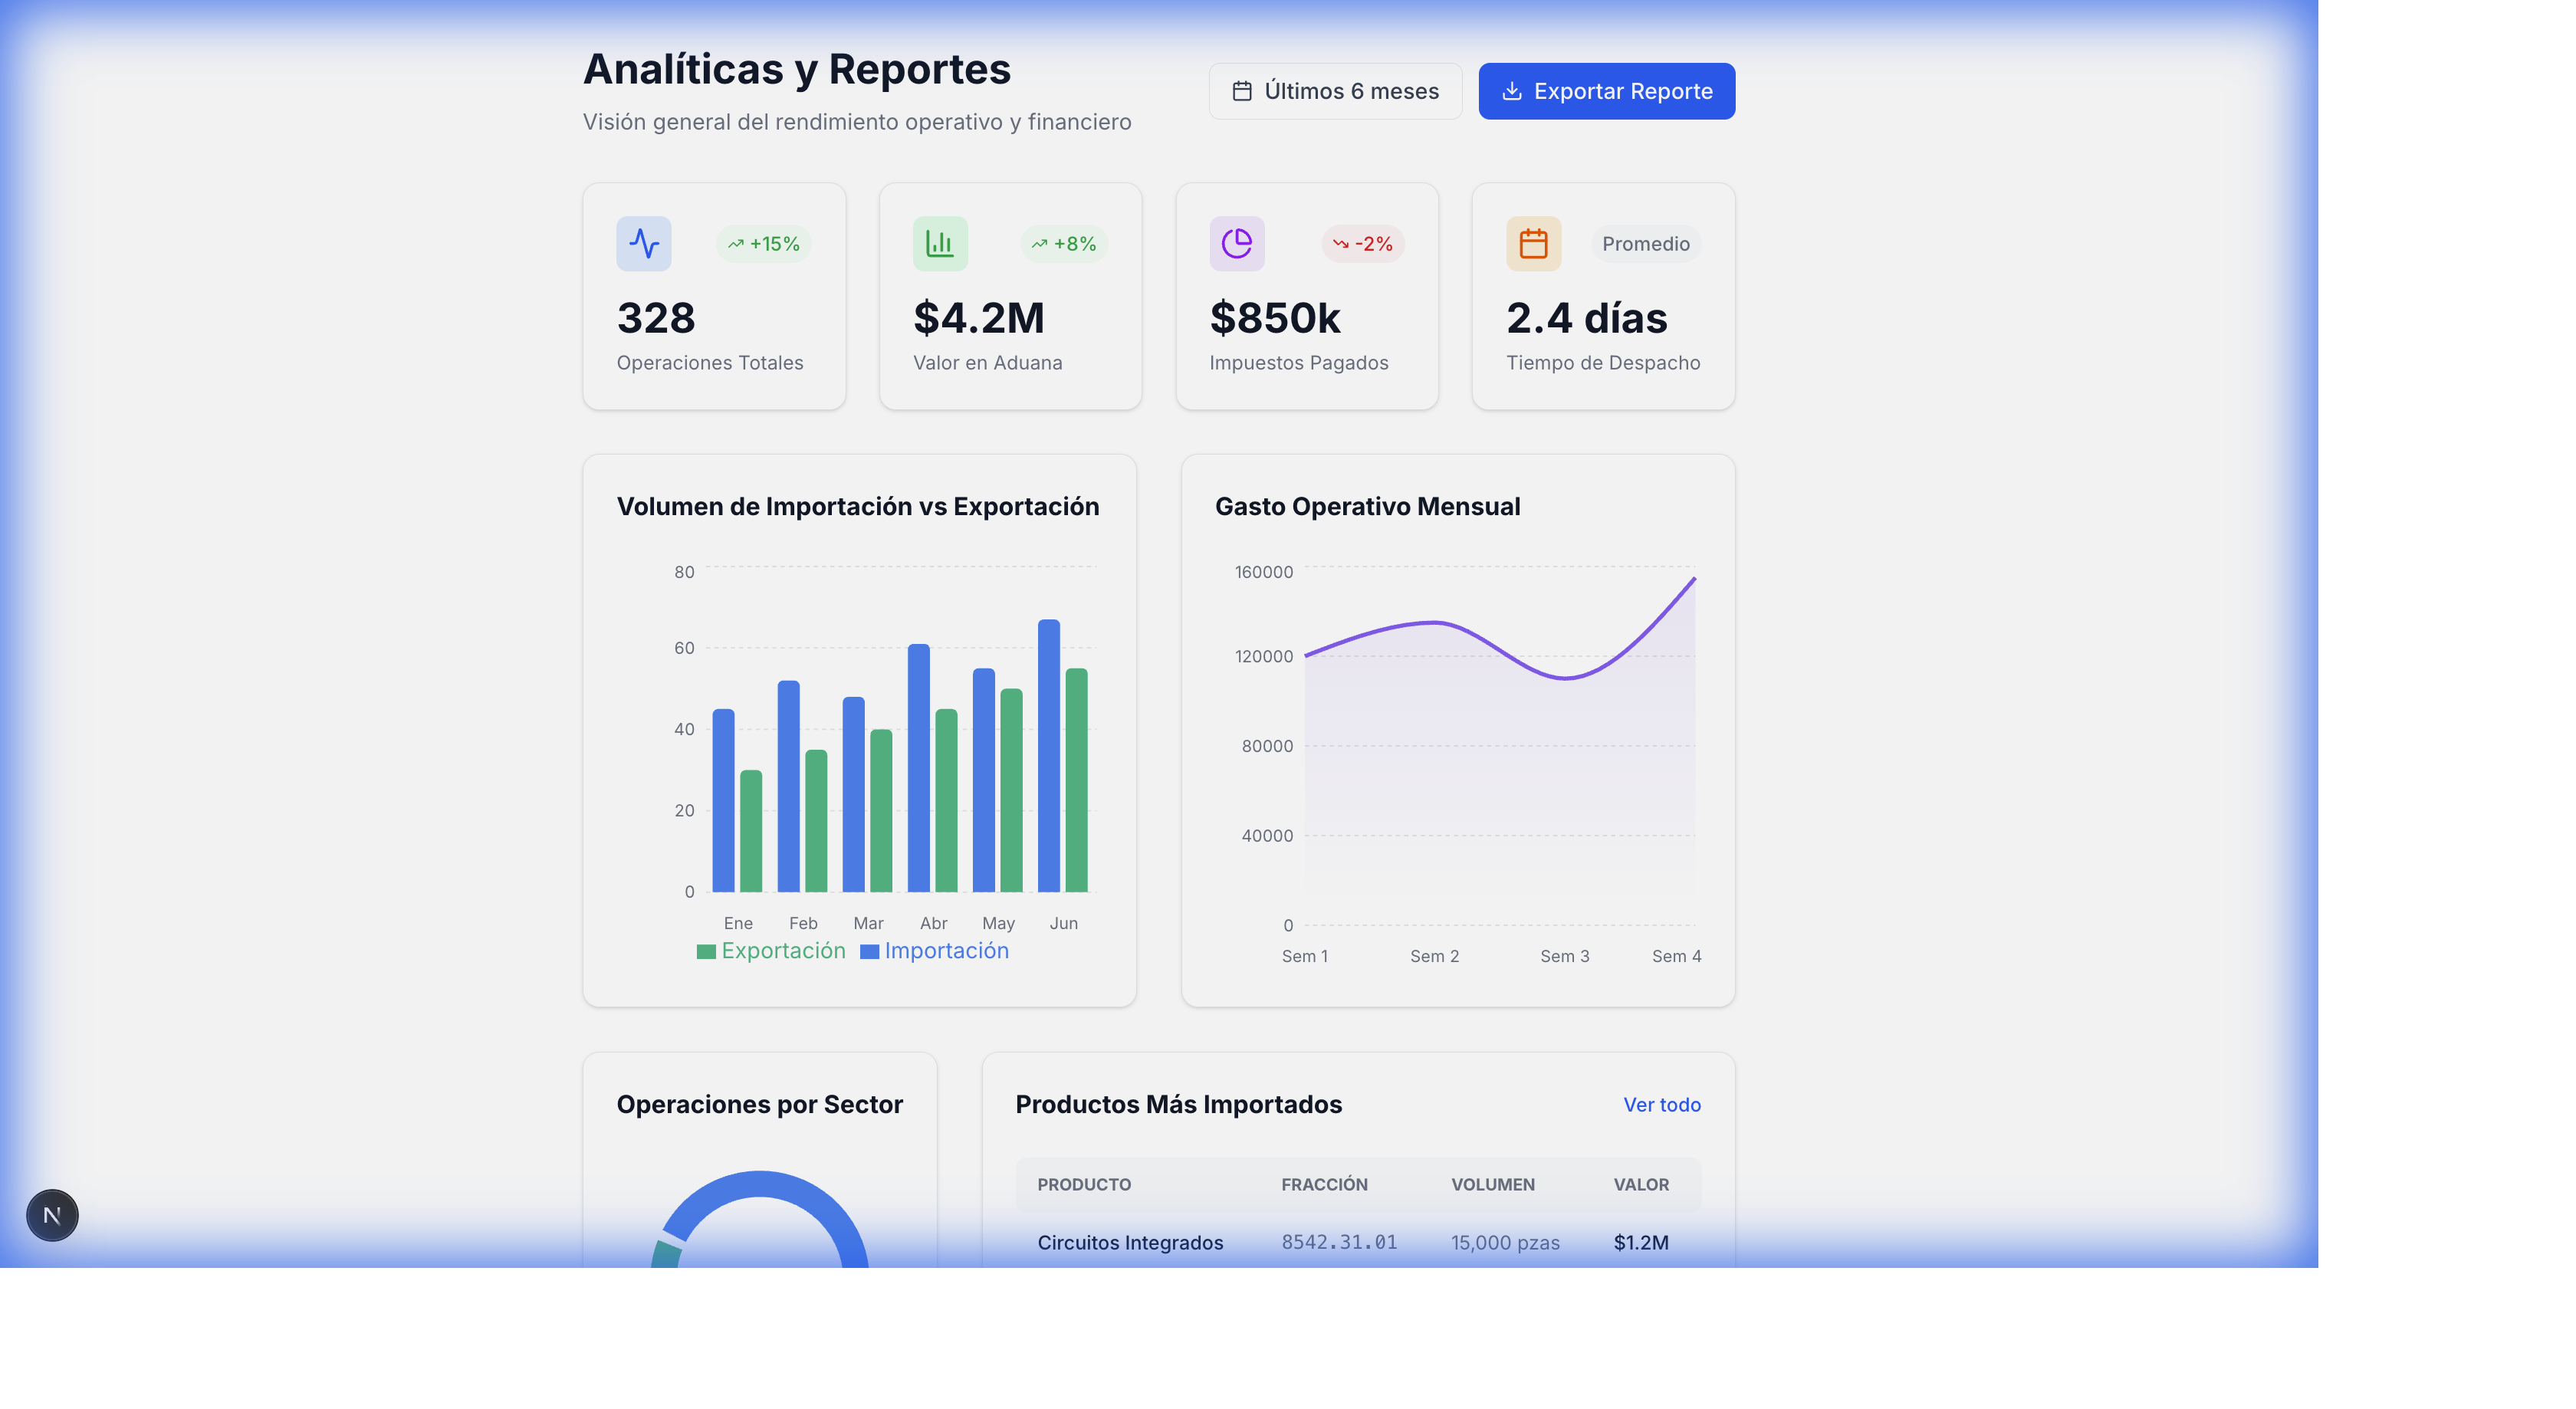Screen dimensions: 2576x1409
Task: Click the download icon on Exportar Reporte
Action: [1512, 91]
